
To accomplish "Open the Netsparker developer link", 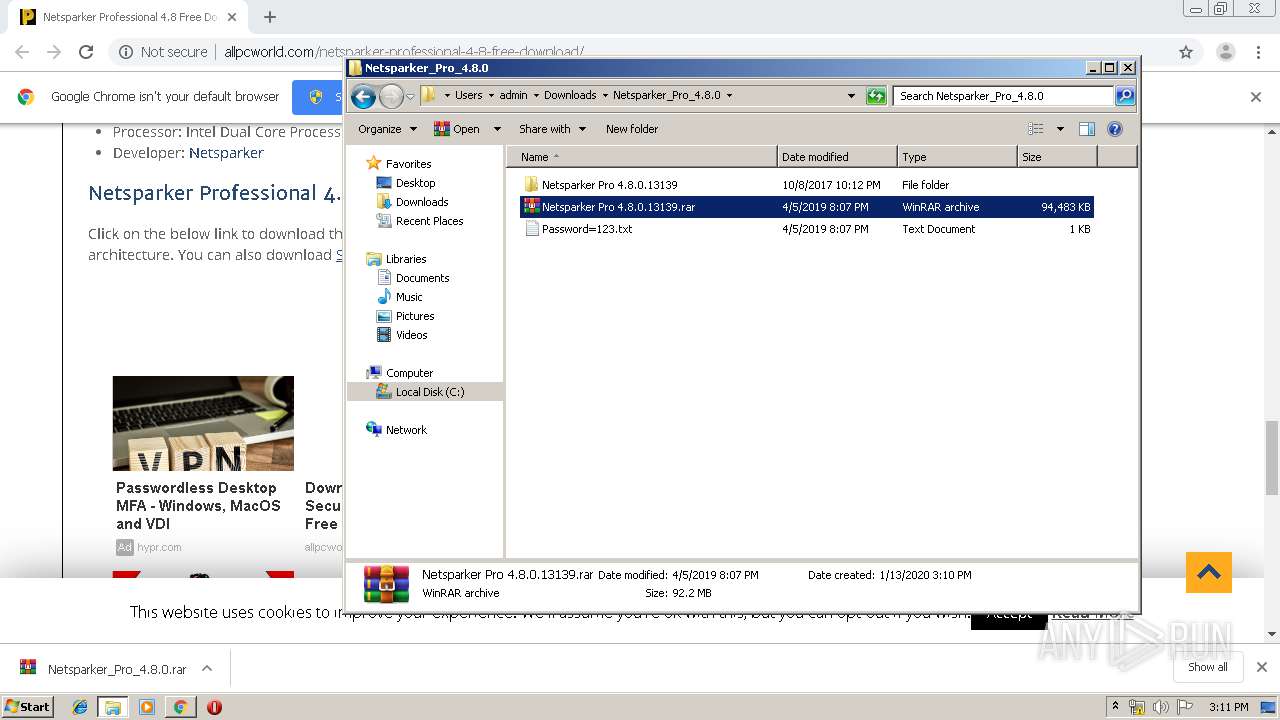I will (226, 153).
